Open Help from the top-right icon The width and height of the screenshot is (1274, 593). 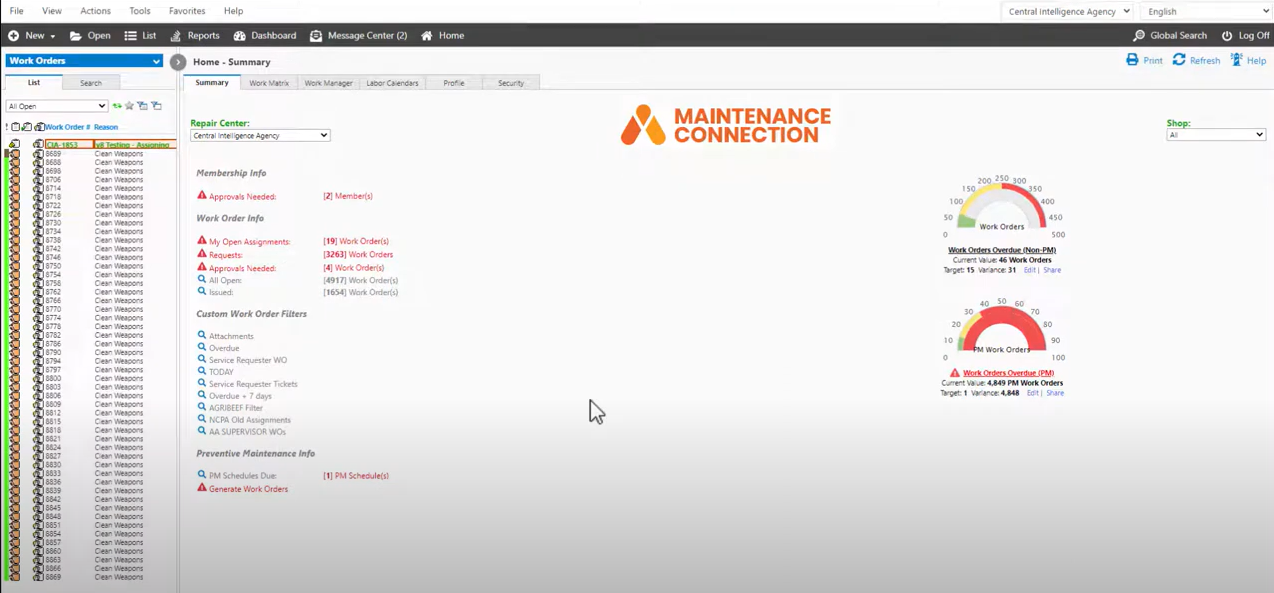tap(1236, 60)
